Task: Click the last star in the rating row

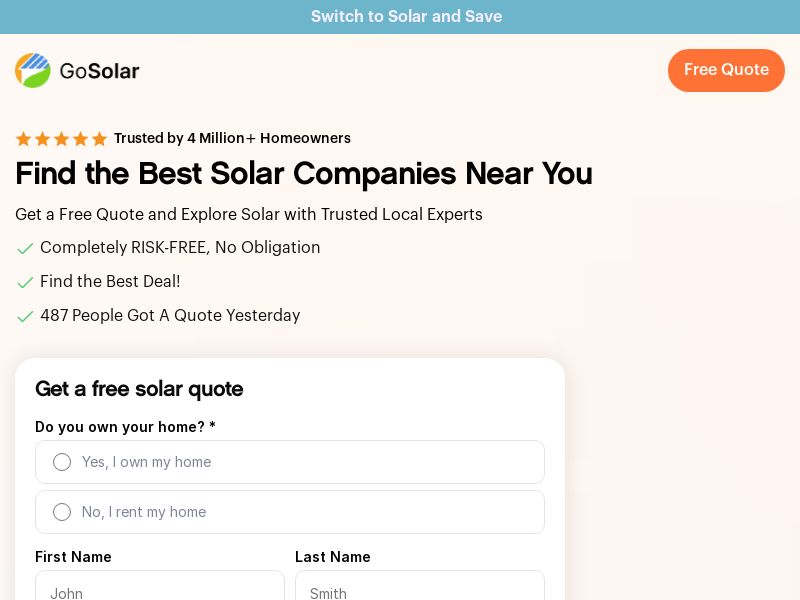Action: 99,139
